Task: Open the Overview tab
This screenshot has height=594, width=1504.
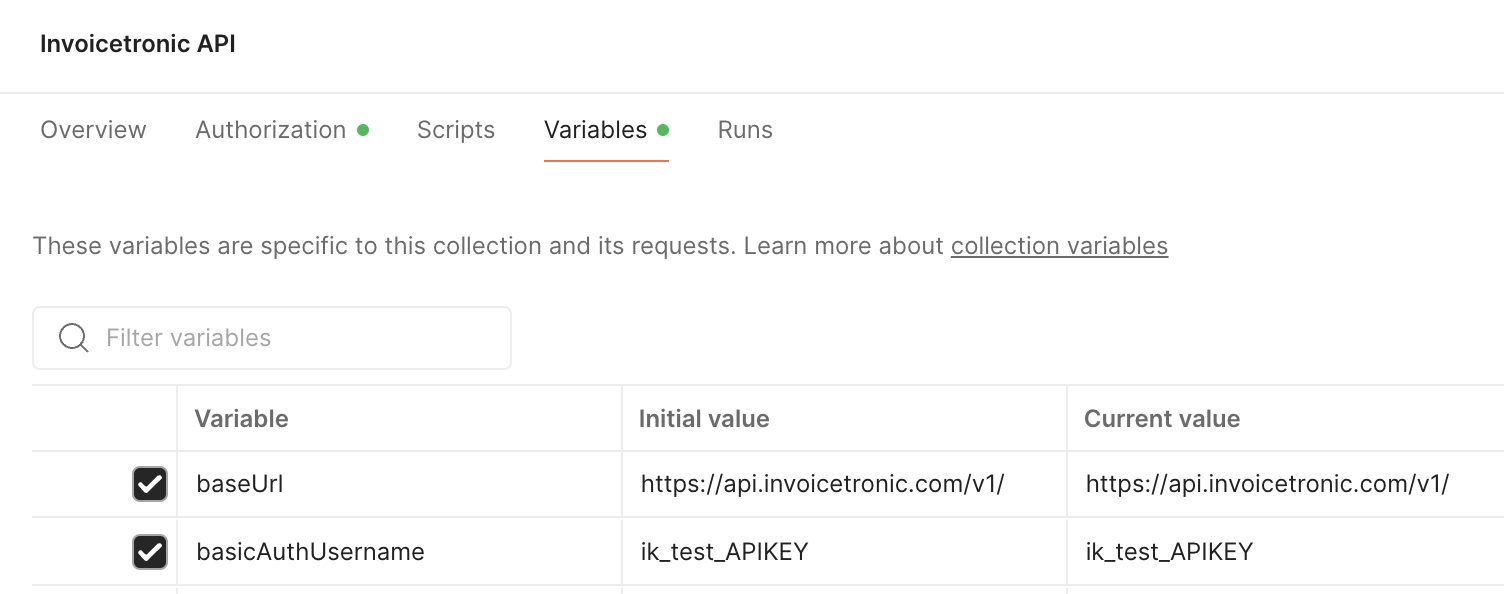Action: point(93,130)
